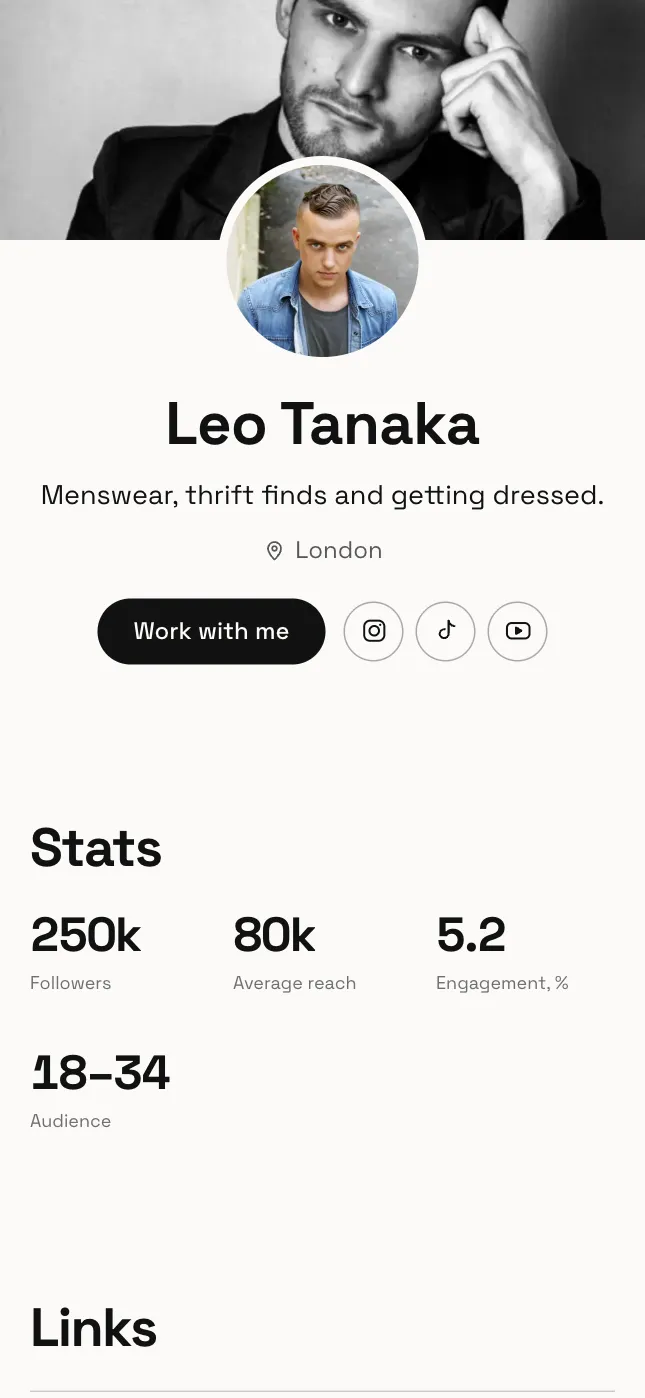Viewport: 645px width, 1398px height.
Task: Click the 80k average reach figure
Action: pyautogui.click(x=274, y=935)
